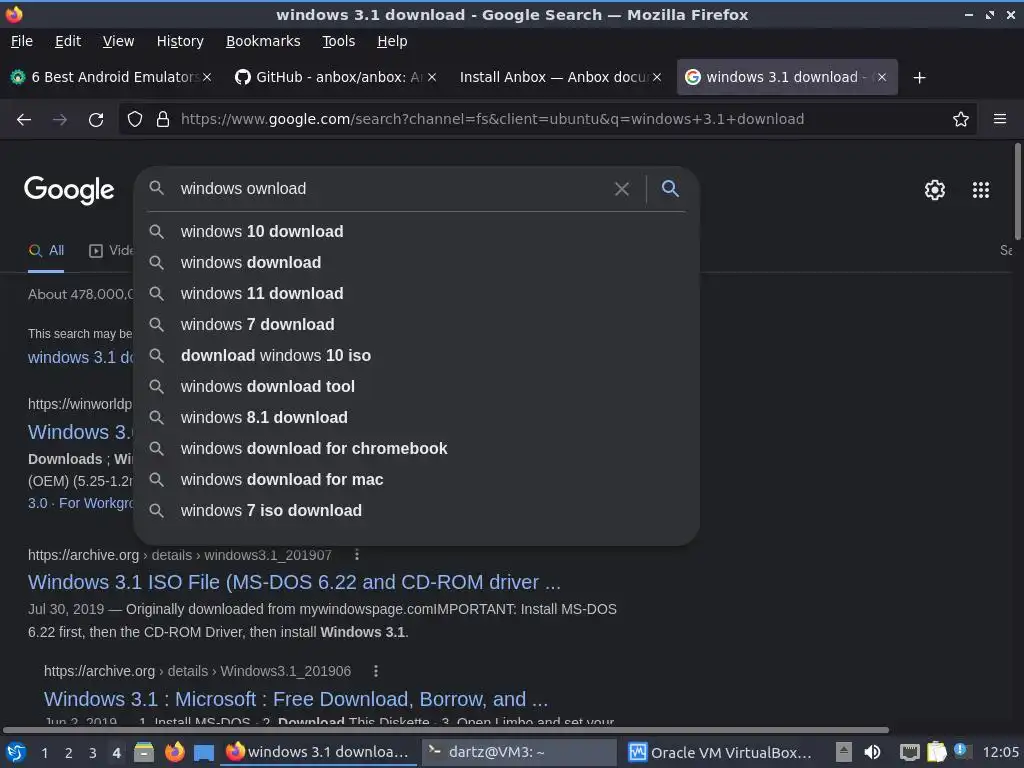Open the removable media tray icon
Image resolution: width=1024 pixels, height=768 pixels.
click(x=844, y=752)
